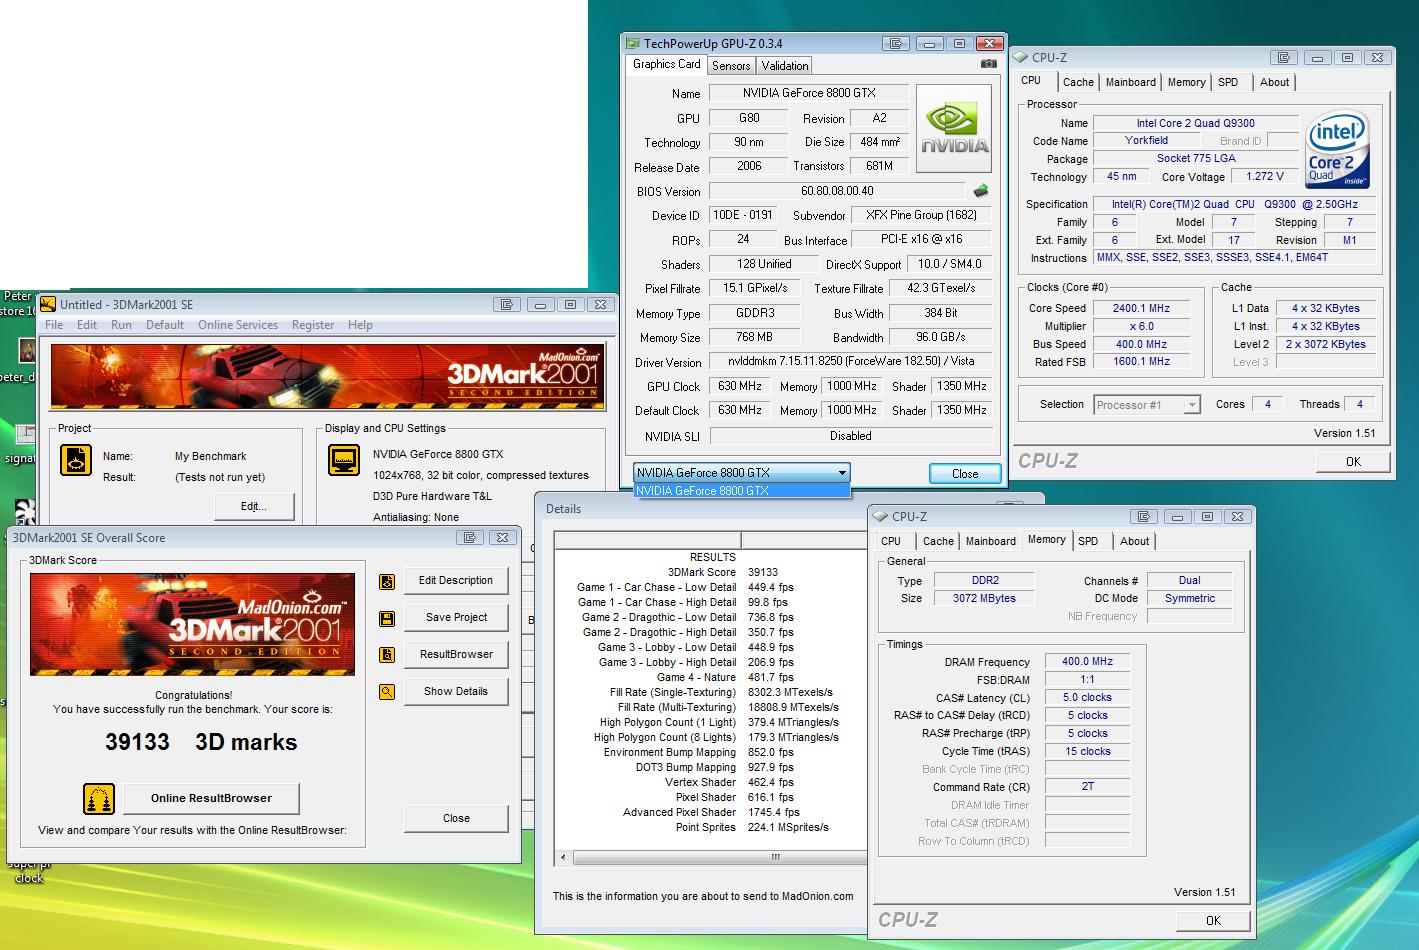Image resolution: width=1419 pixels, height=950 pixels.
Task: Click the Save Project floppy icon
Action: (x=387, y=618)
